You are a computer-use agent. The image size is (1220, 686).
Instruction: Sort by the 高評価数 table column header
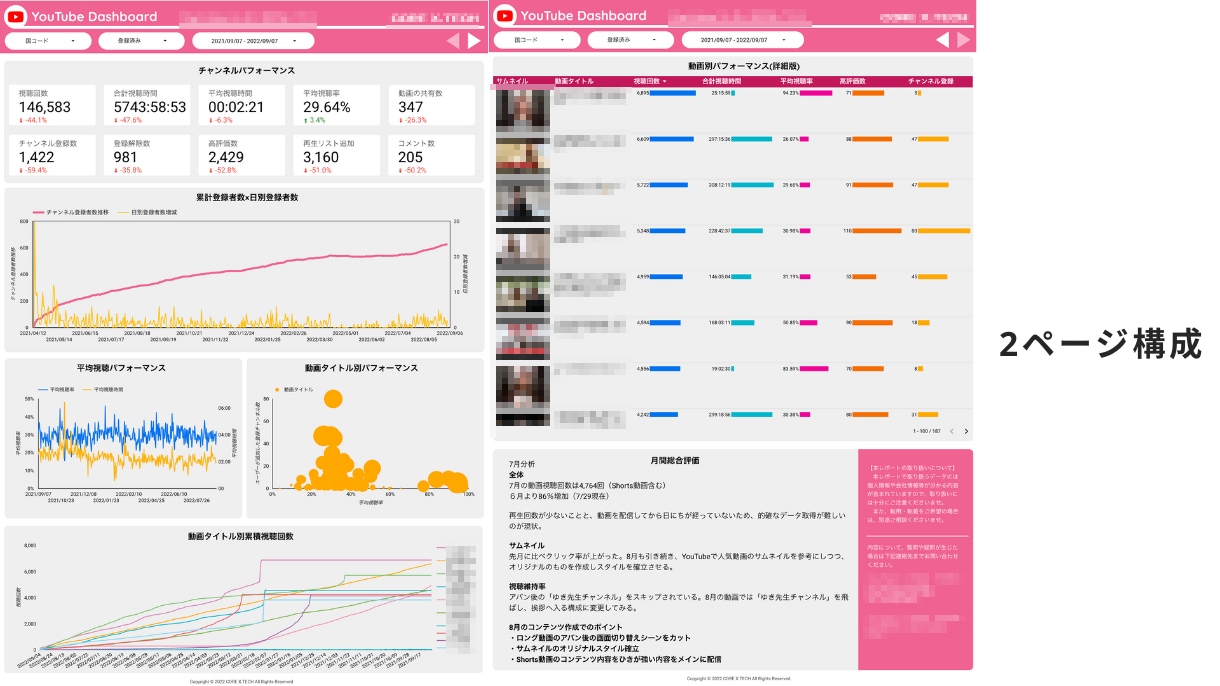pyautogui.click(x=852, y=81)
